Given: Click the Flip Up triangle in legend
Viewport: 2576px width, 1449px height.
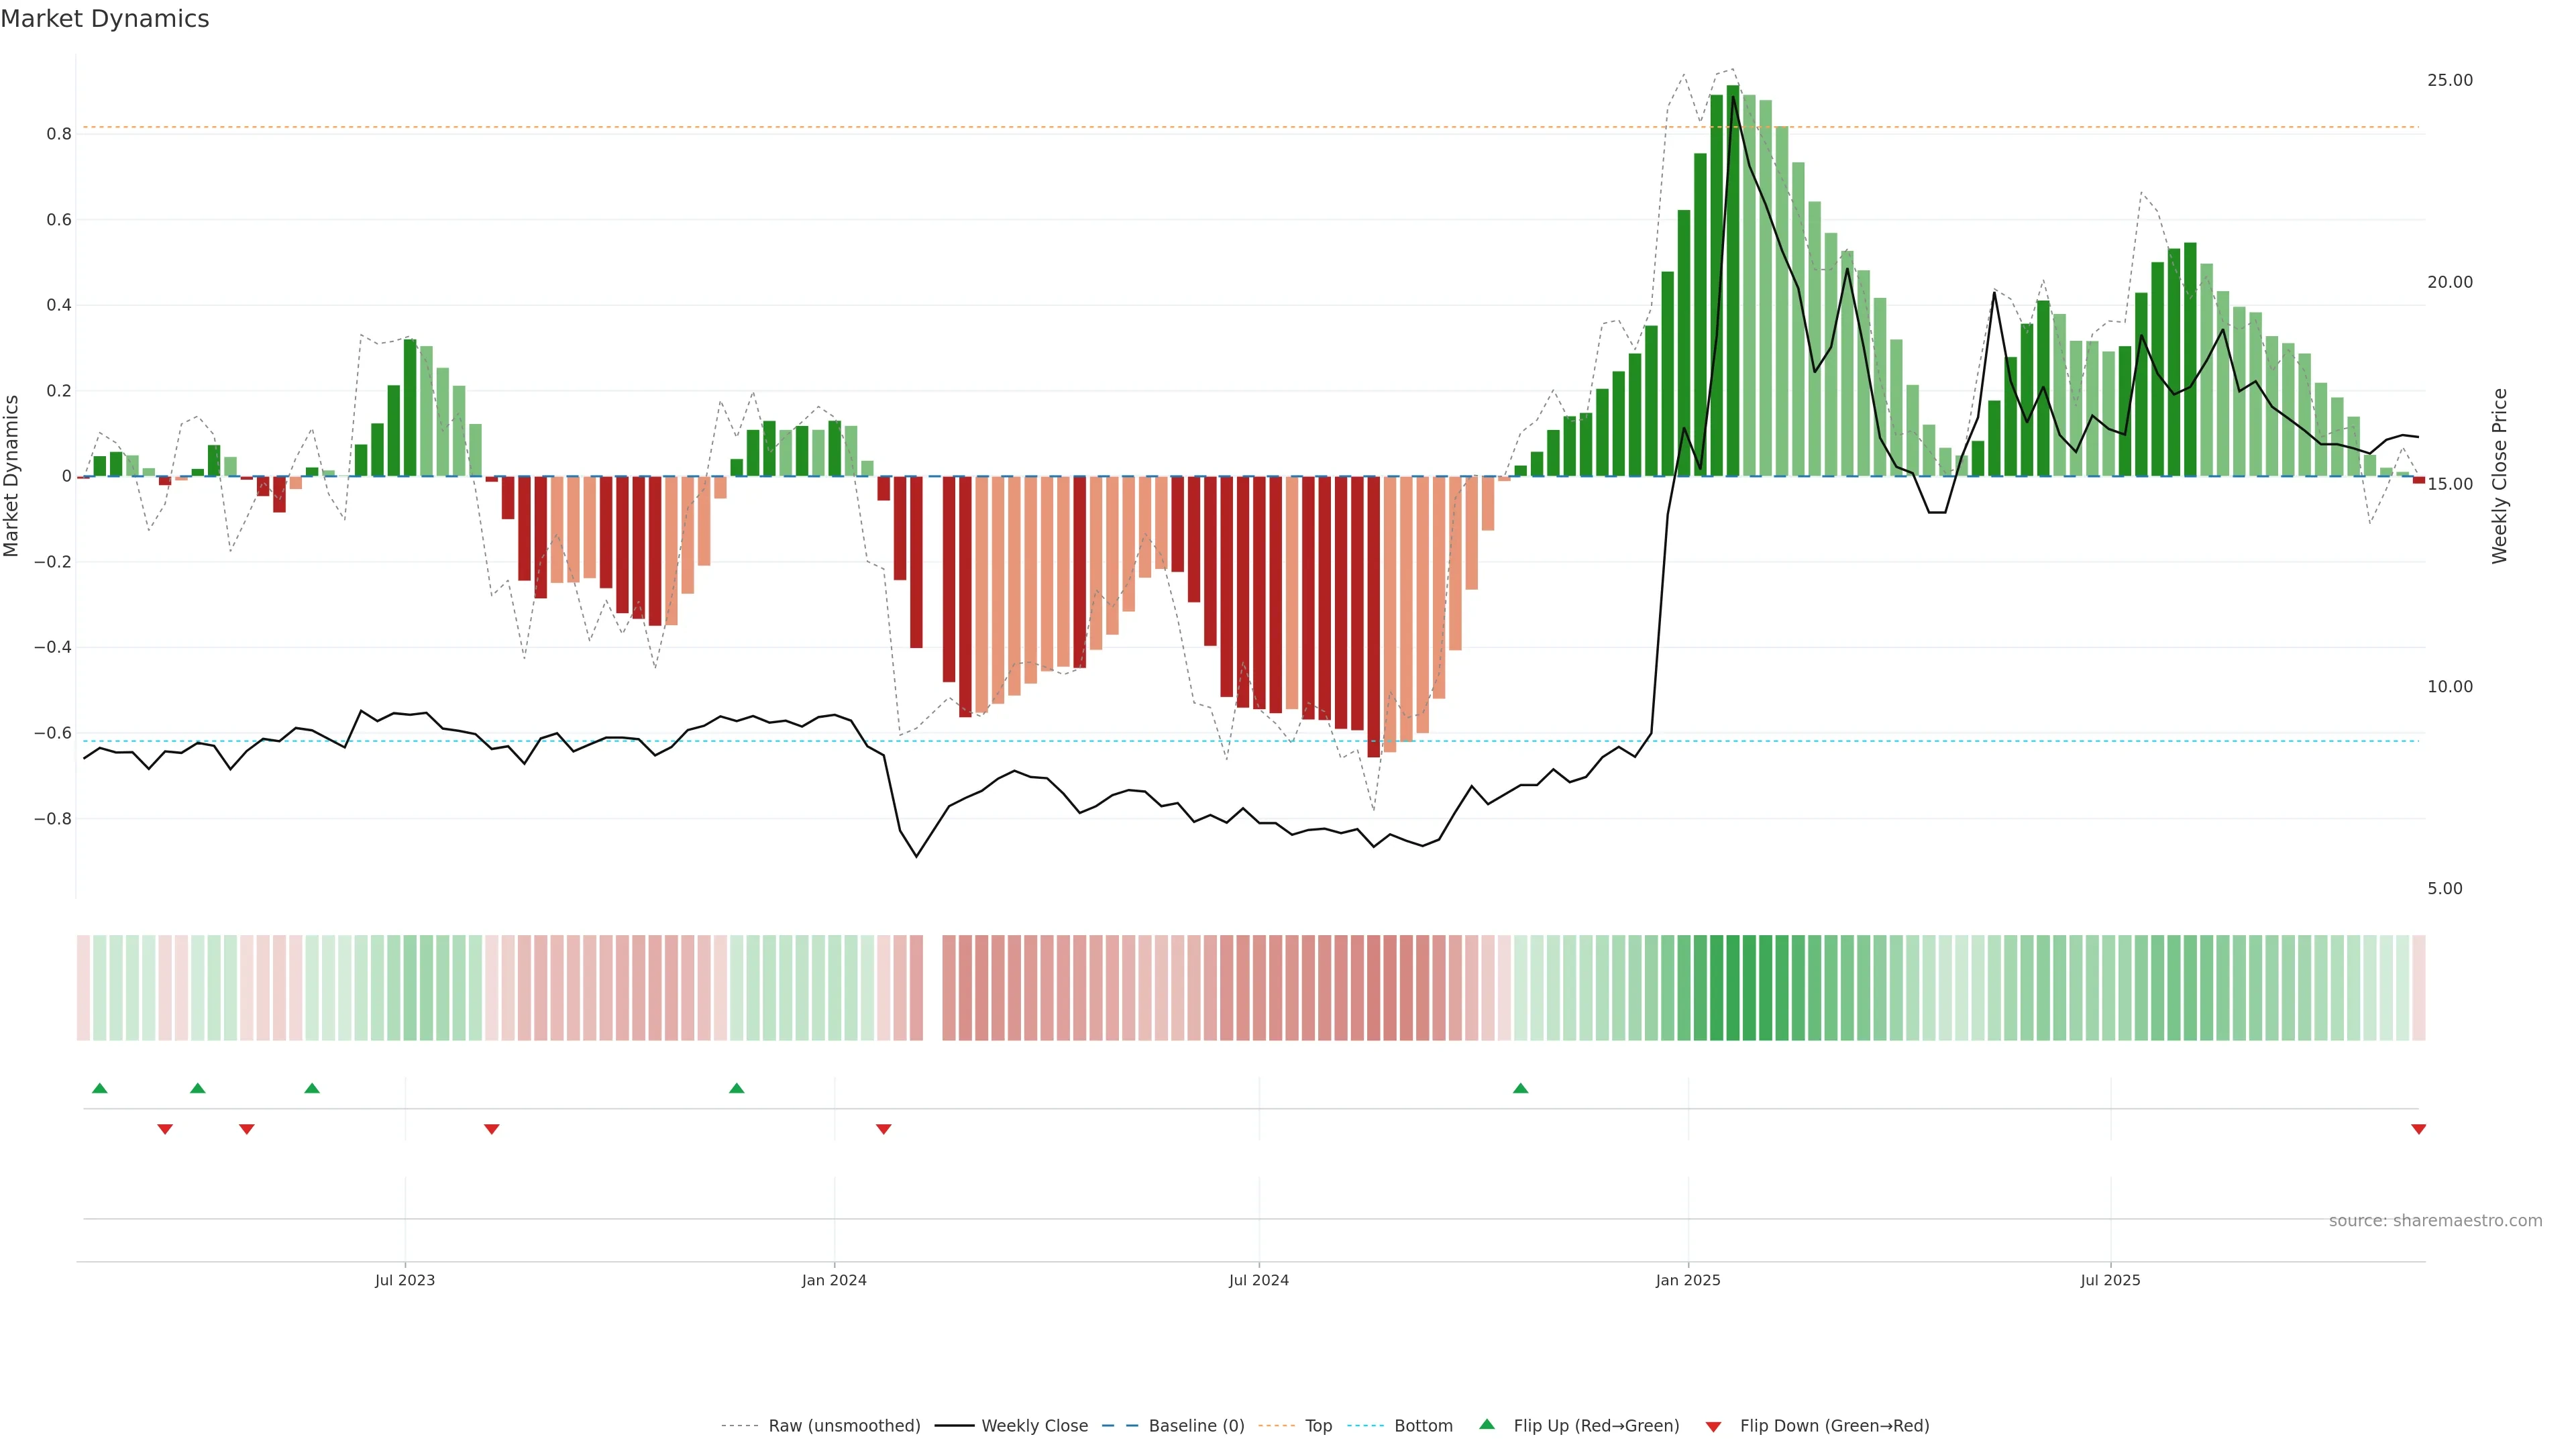Looking at the screenshot, I should [1487, 1424].
